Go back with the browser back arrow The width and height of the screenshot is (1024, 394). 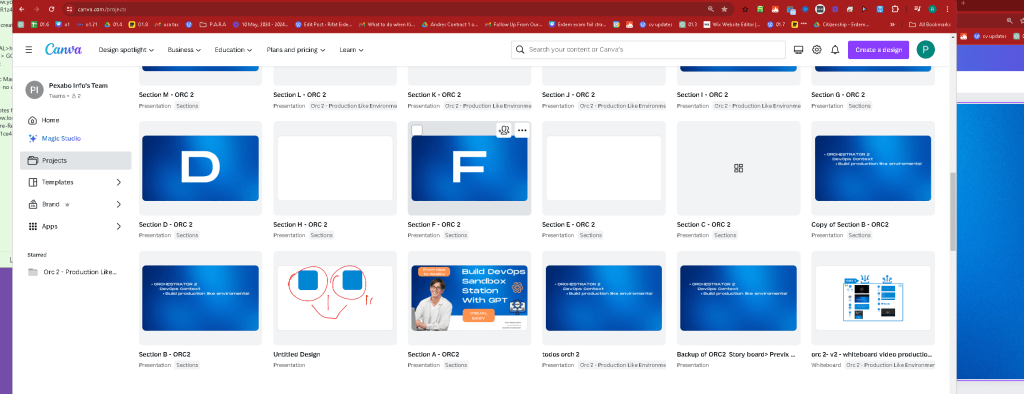(21, 9)
